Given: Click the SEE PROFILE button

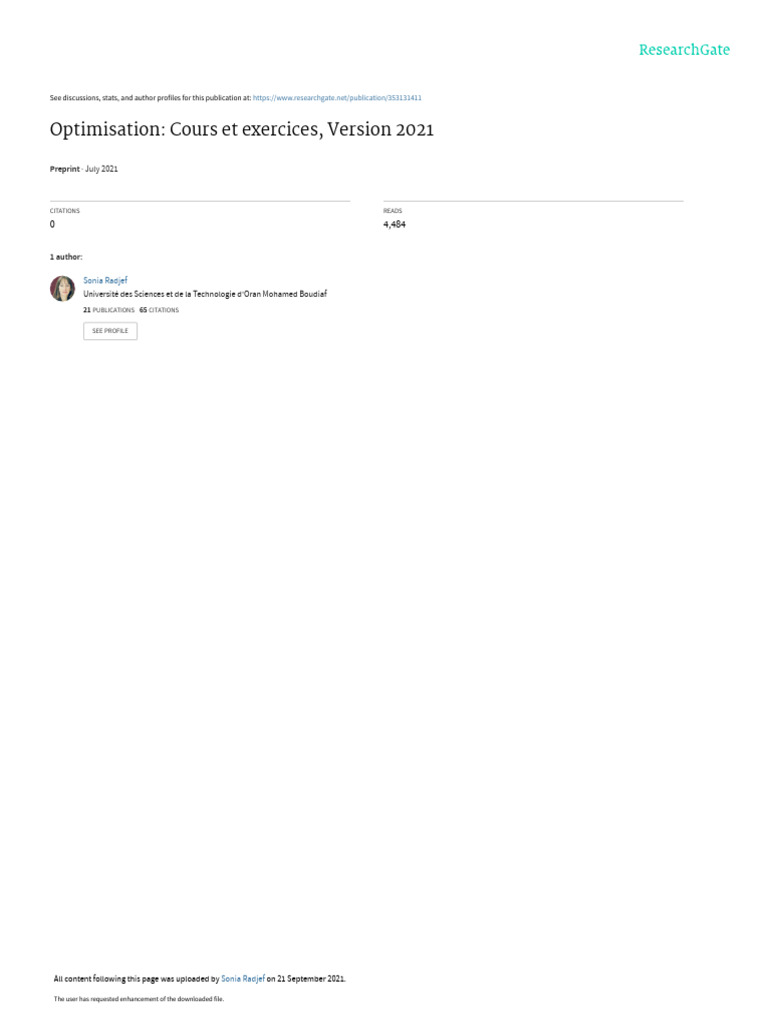Looking at the screenshot, I should [110, 331].
